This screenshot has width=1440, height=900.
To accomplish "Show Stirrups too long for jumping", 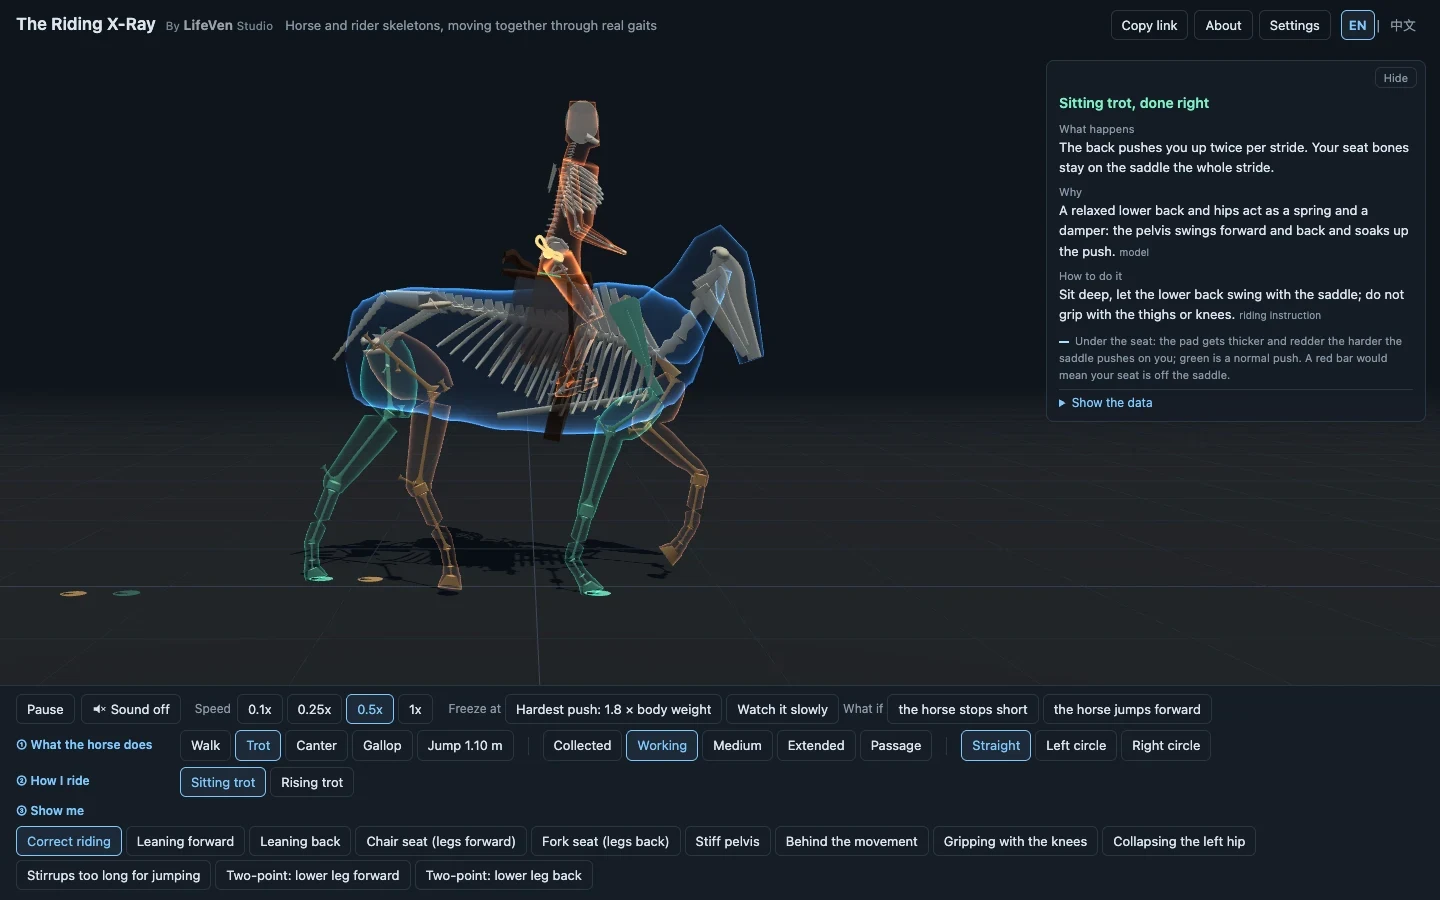I will [113, 875].
